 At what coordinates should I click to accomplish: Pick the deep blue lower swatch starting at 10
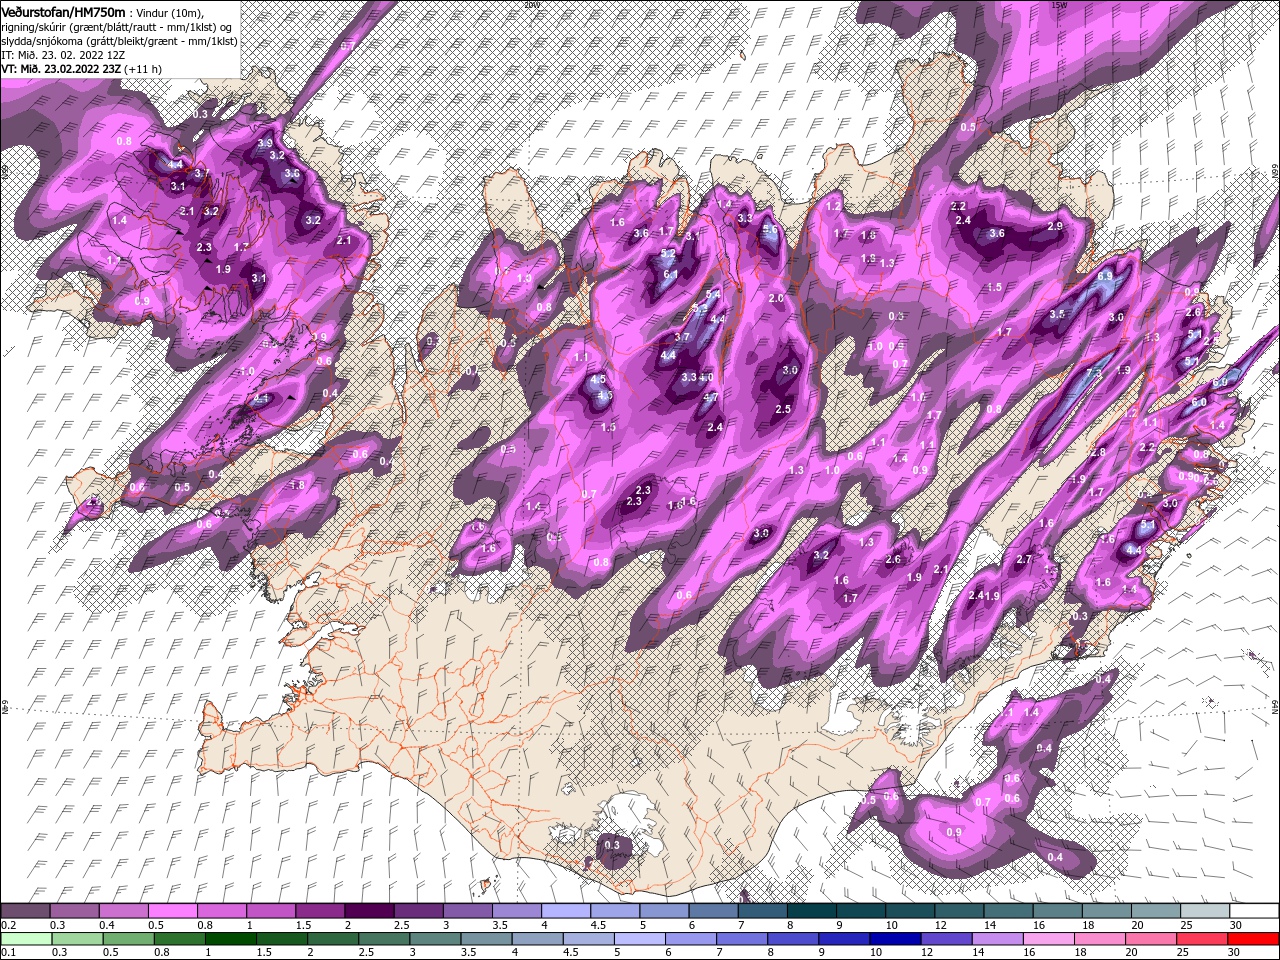(895, 939)
